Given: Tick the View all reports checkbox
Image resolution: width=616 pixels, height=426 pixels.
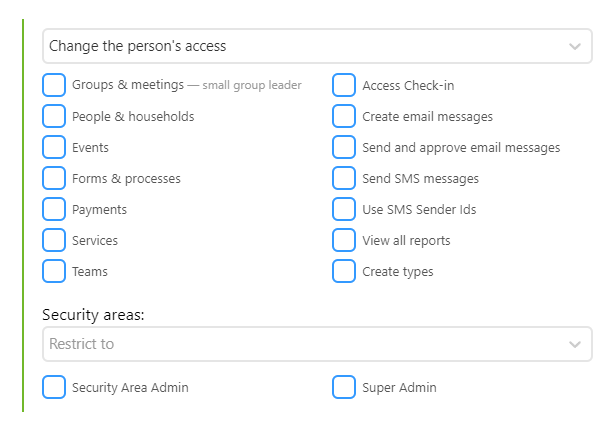Looking at the screenshot, I should point(344,240).
